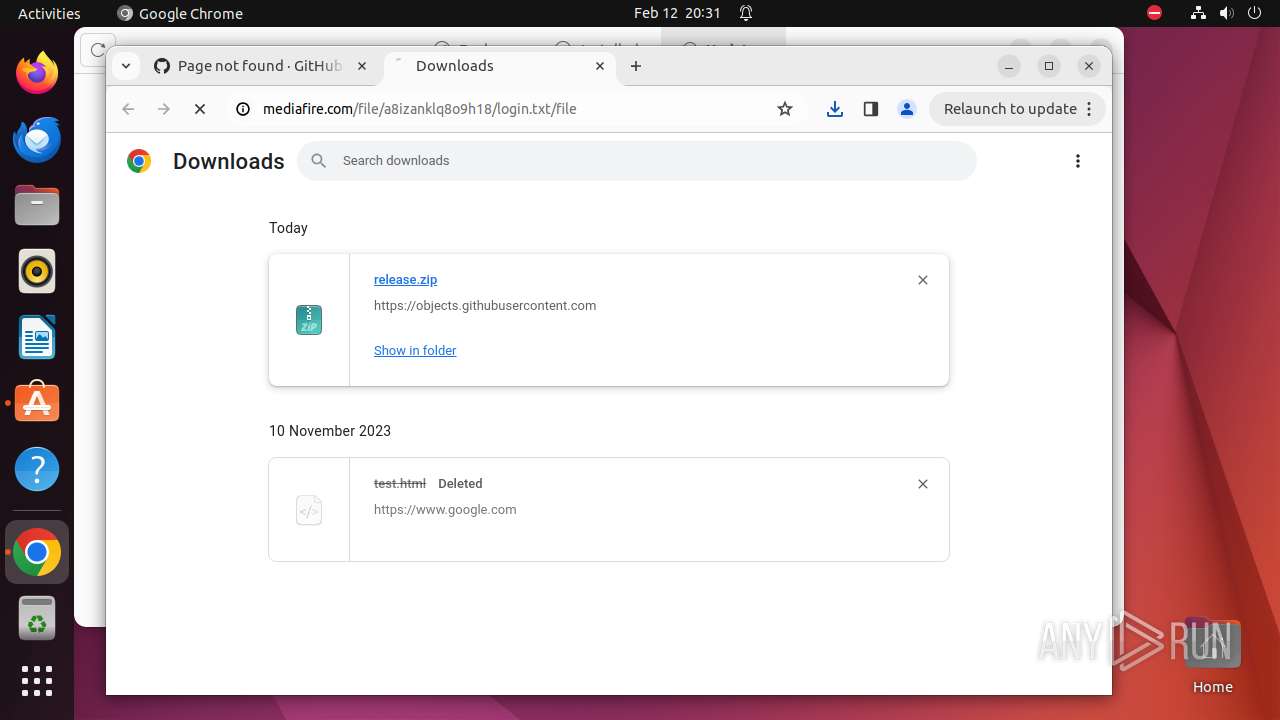This screenshot has width=1280, height=720.
Task: Open the Firefox dock icon
Action: [37, 74]
